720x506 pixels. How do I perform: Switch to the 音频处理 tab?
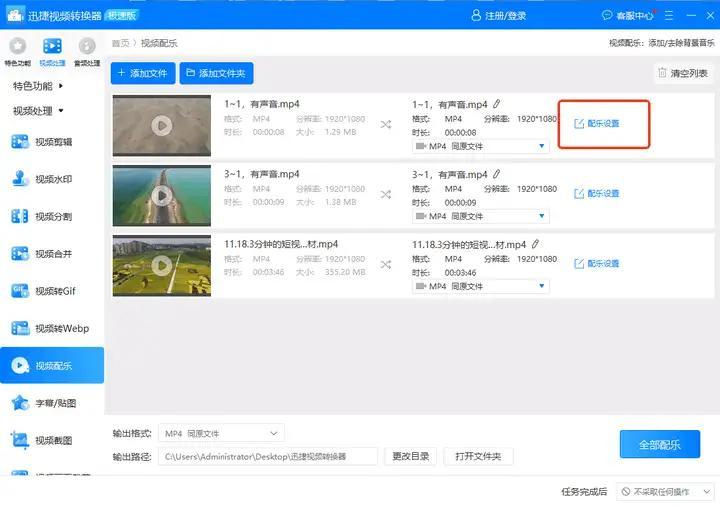[87, 51]
